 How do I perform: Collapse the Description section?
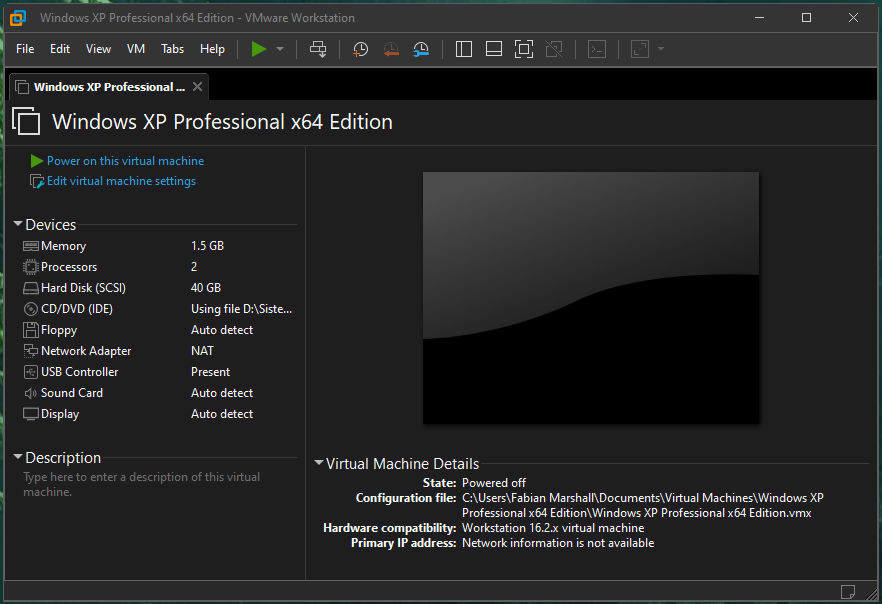18,457
